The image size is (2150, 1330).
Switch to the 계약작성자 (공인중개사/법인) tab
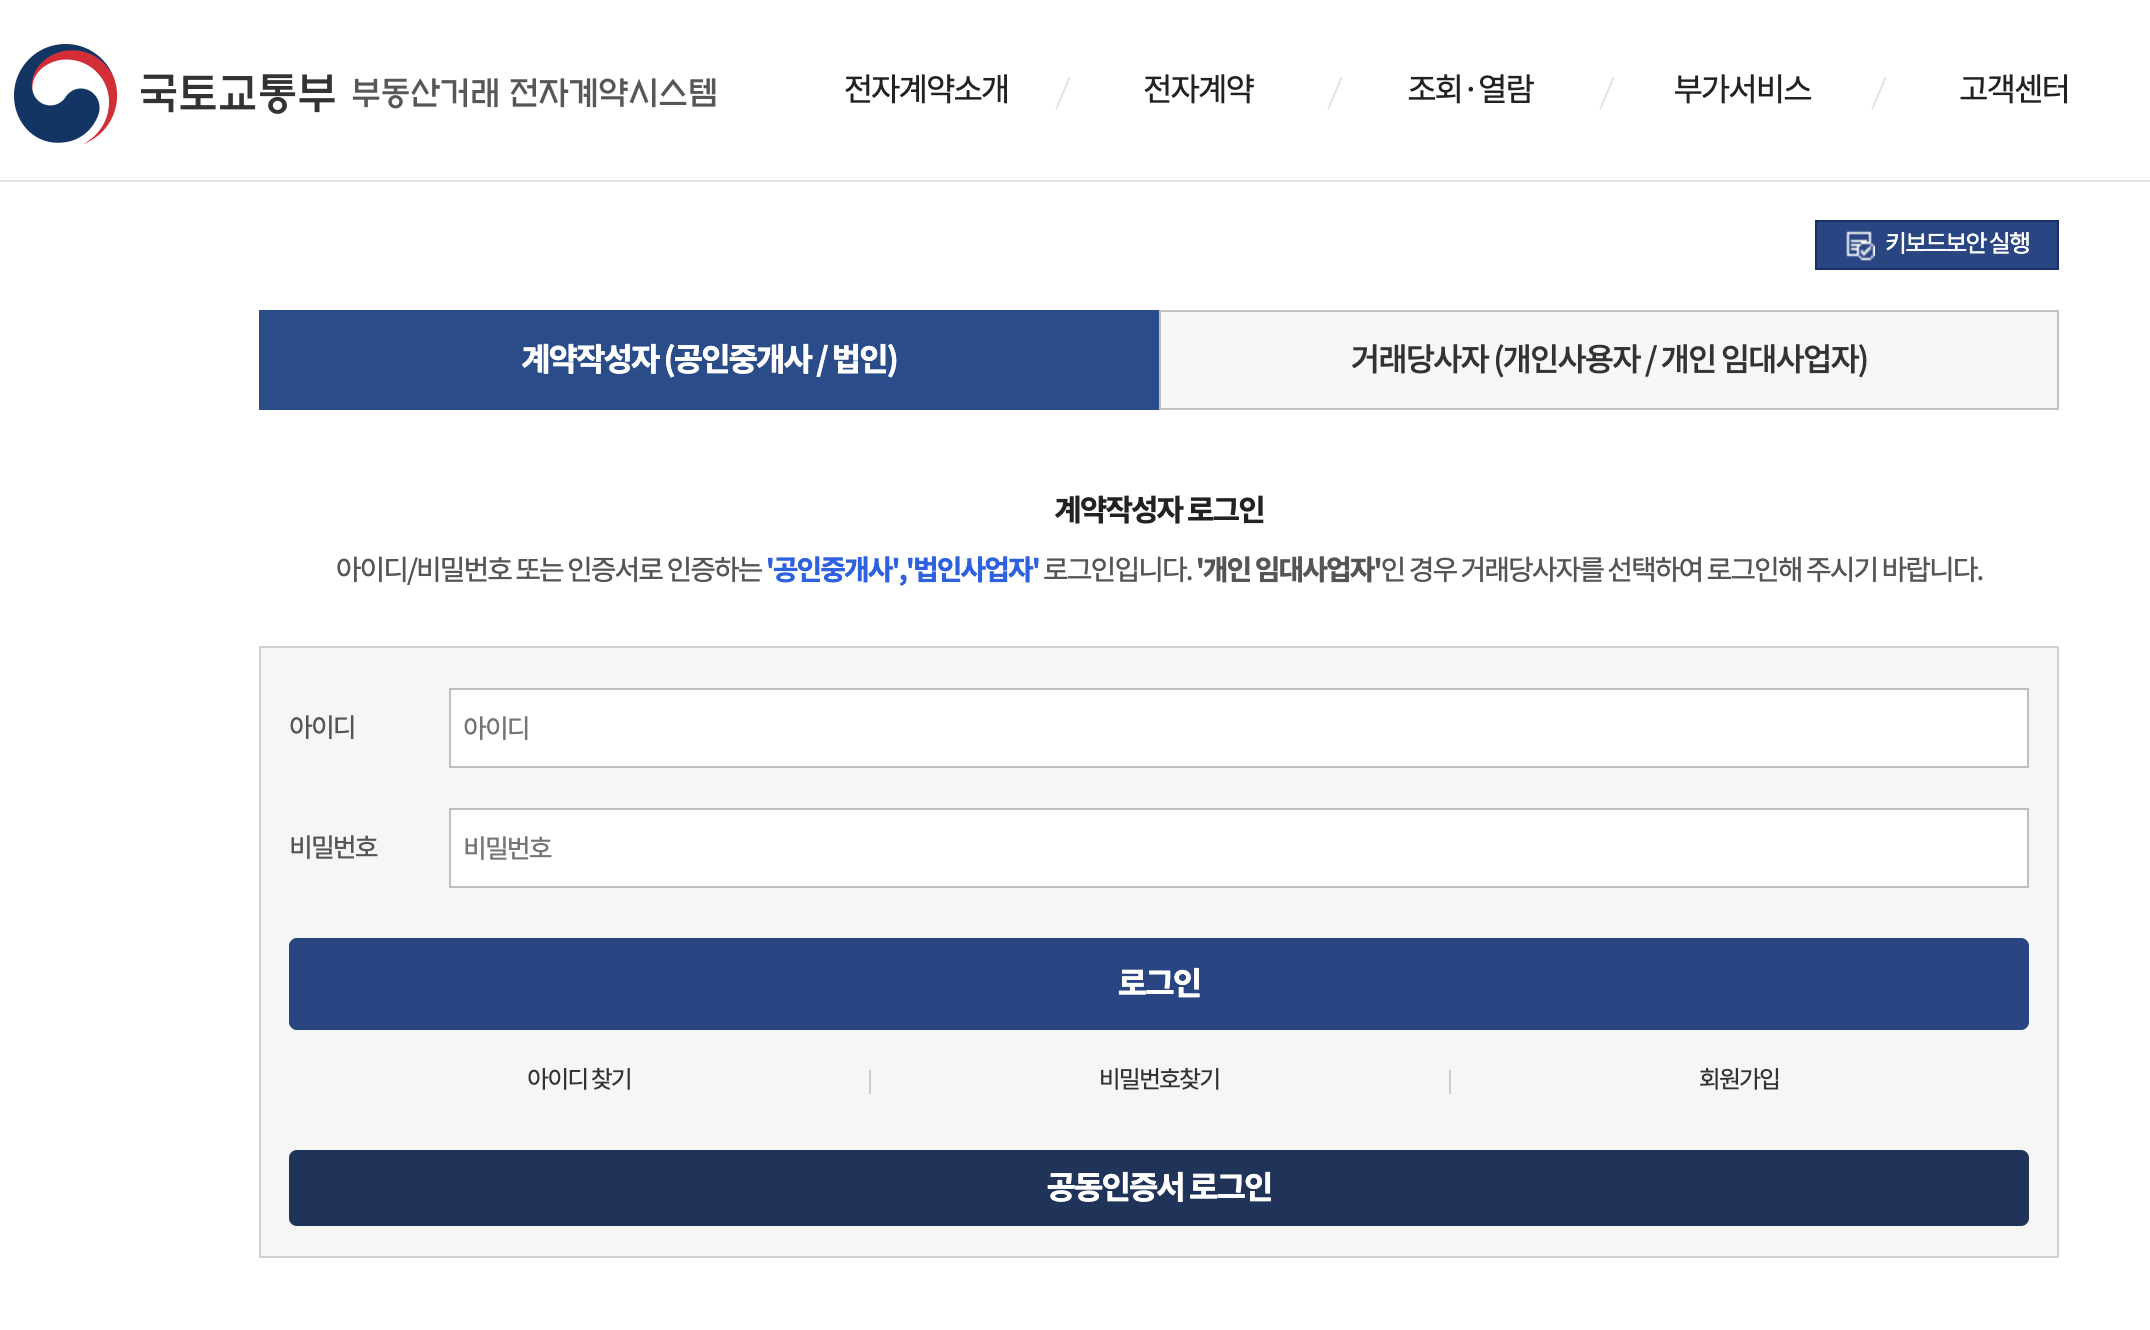click(708, 359)
